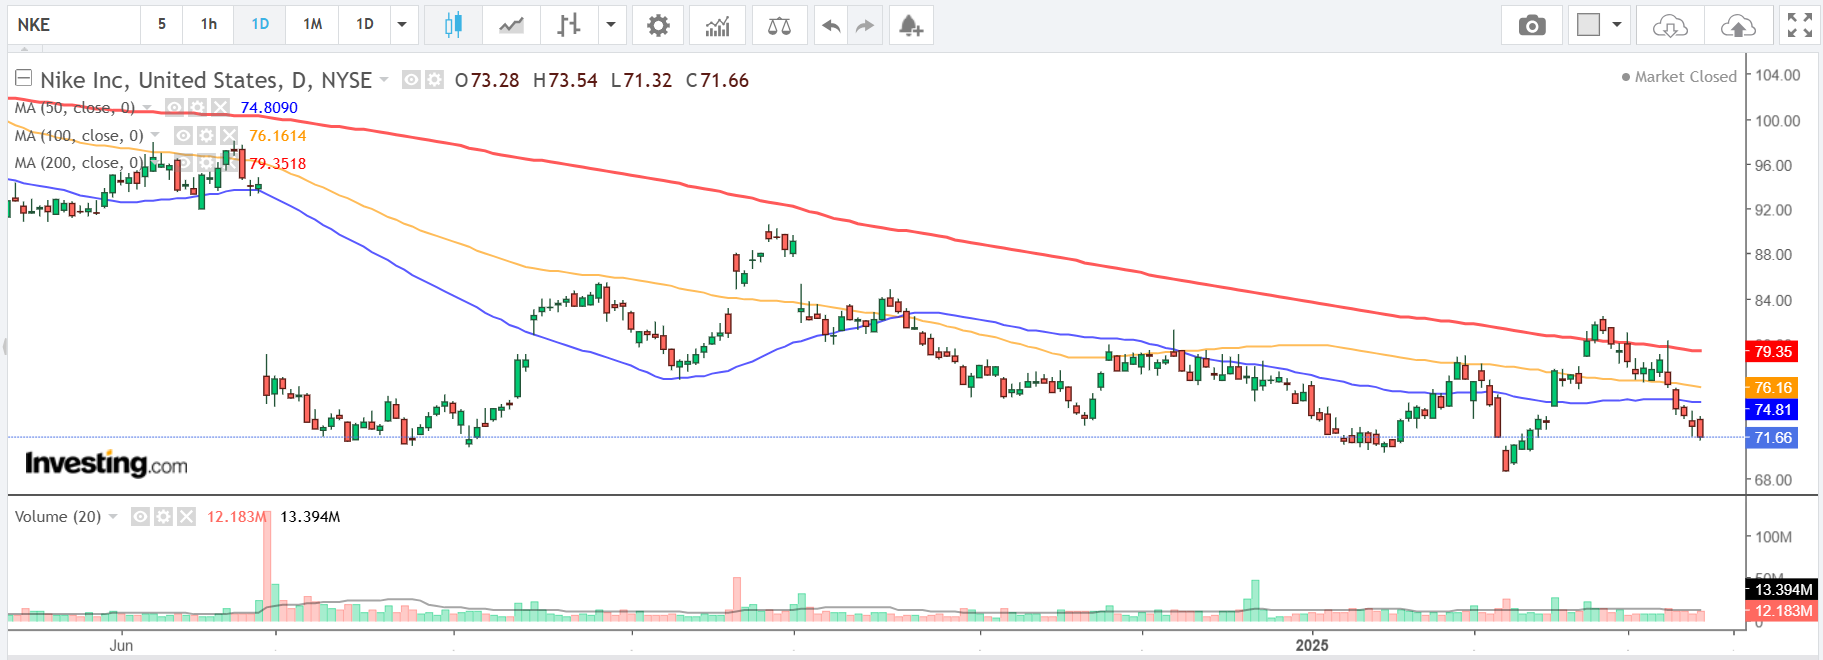Open chart properties with the gear icon
1823x660 pixels.
coord(658,25)
